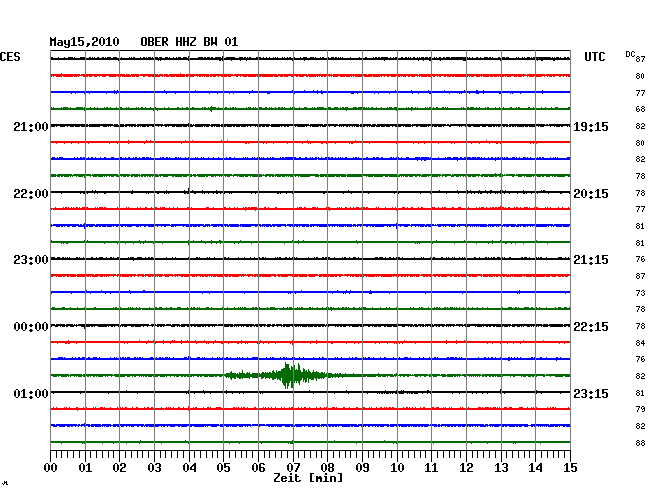Click minute tick label 03 on Zeit axis
This screenshot has width=650, height=494.
[154, 467]
